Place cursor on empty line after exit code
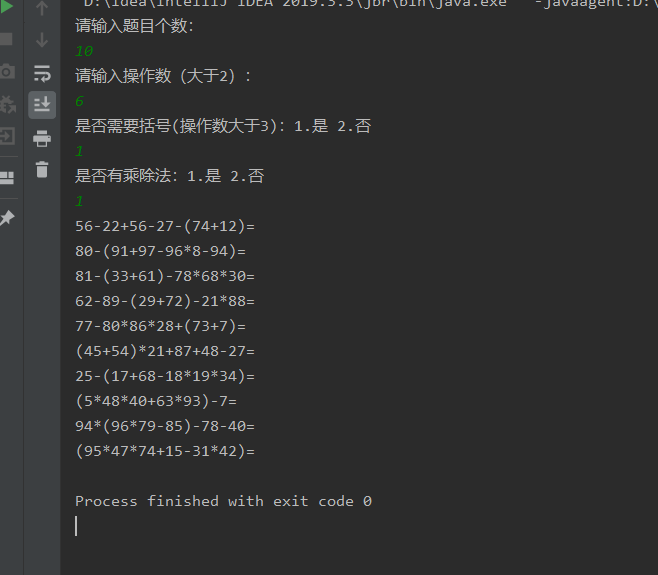This screenshot has height=575, width=658. (x=76, y=526)
